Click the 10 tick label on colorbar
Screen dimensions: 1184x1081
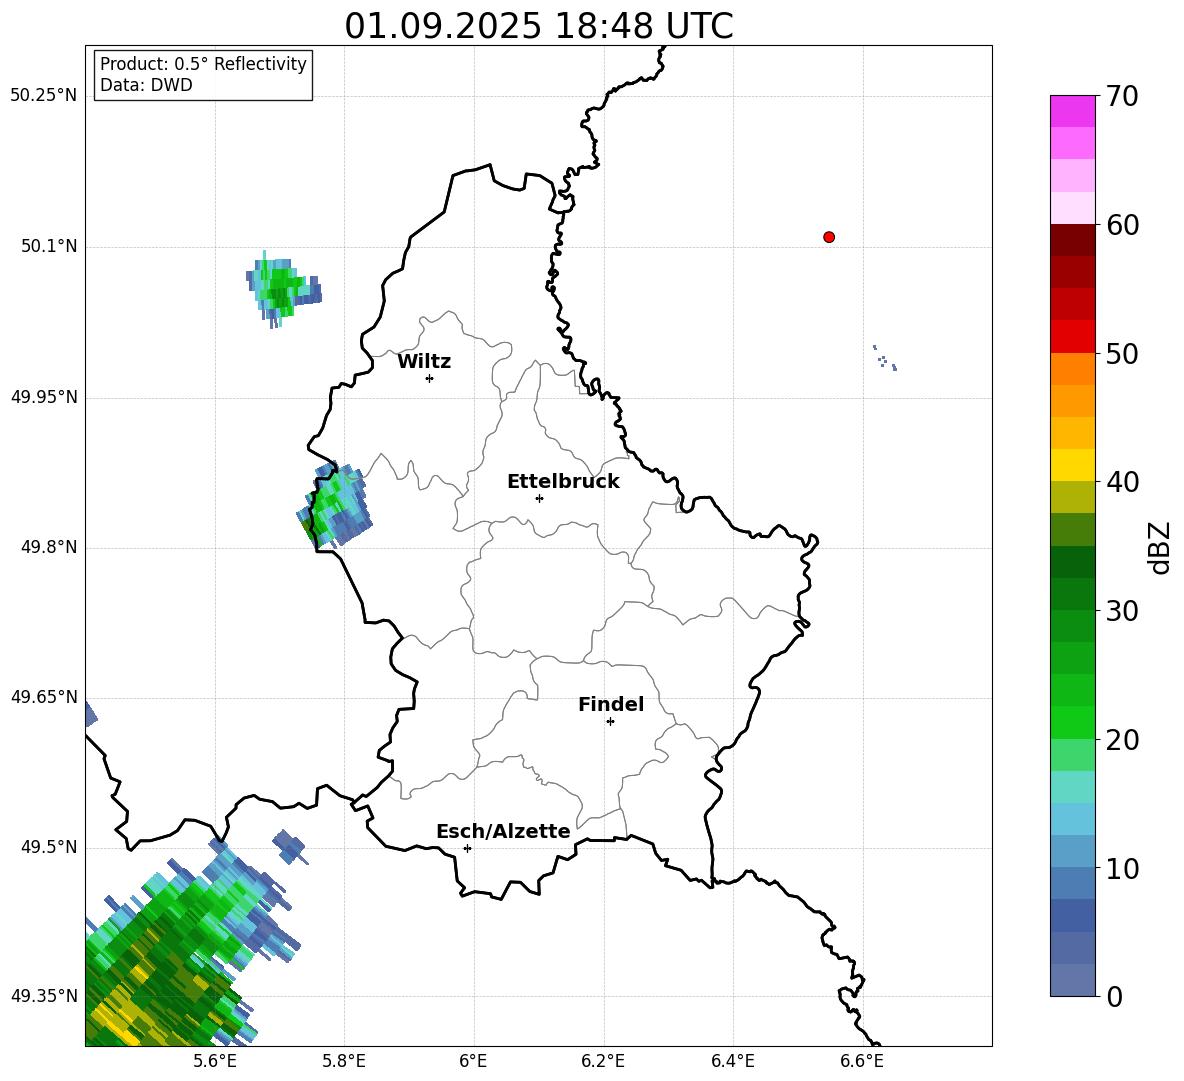pyautogui.click(x=1122, y=868)
